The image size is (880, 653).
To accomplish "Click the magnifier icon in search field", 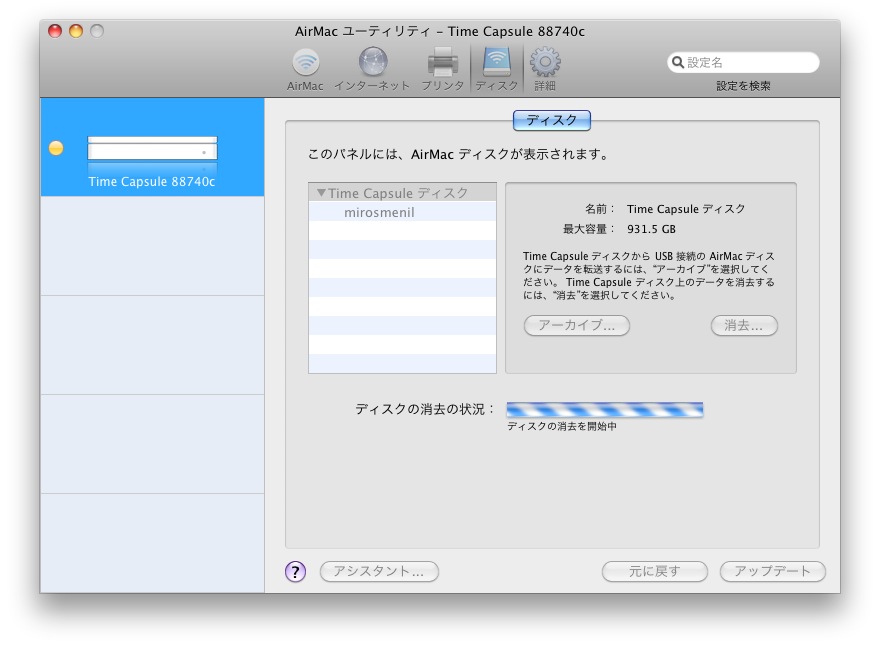I will 678,62.
